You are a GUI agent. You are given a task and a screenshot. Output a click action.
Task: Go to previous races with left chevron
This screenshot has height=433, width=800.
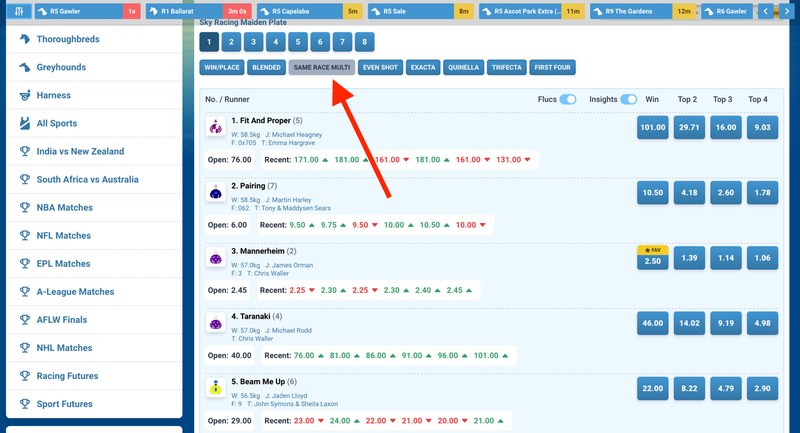[x=765, y=11]
